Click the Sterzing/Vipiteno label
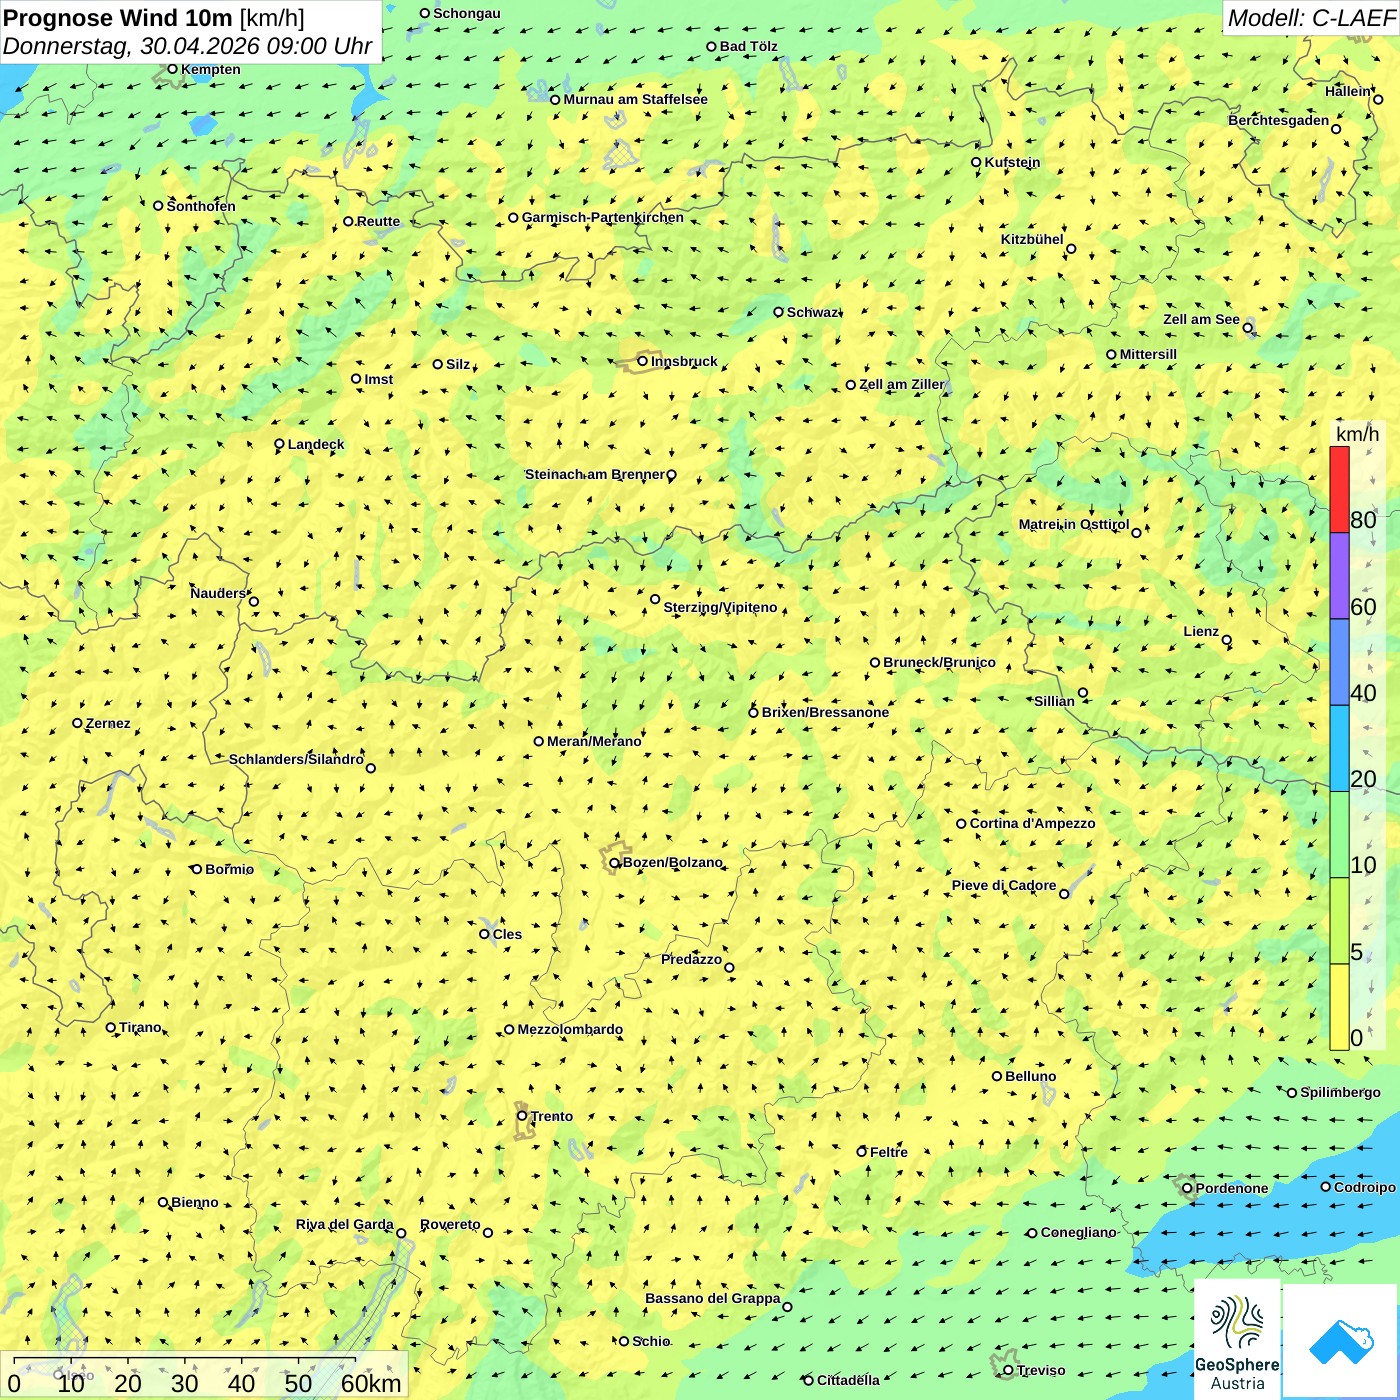Viewport: 1400px width, 1400px height. click(720, 607)
